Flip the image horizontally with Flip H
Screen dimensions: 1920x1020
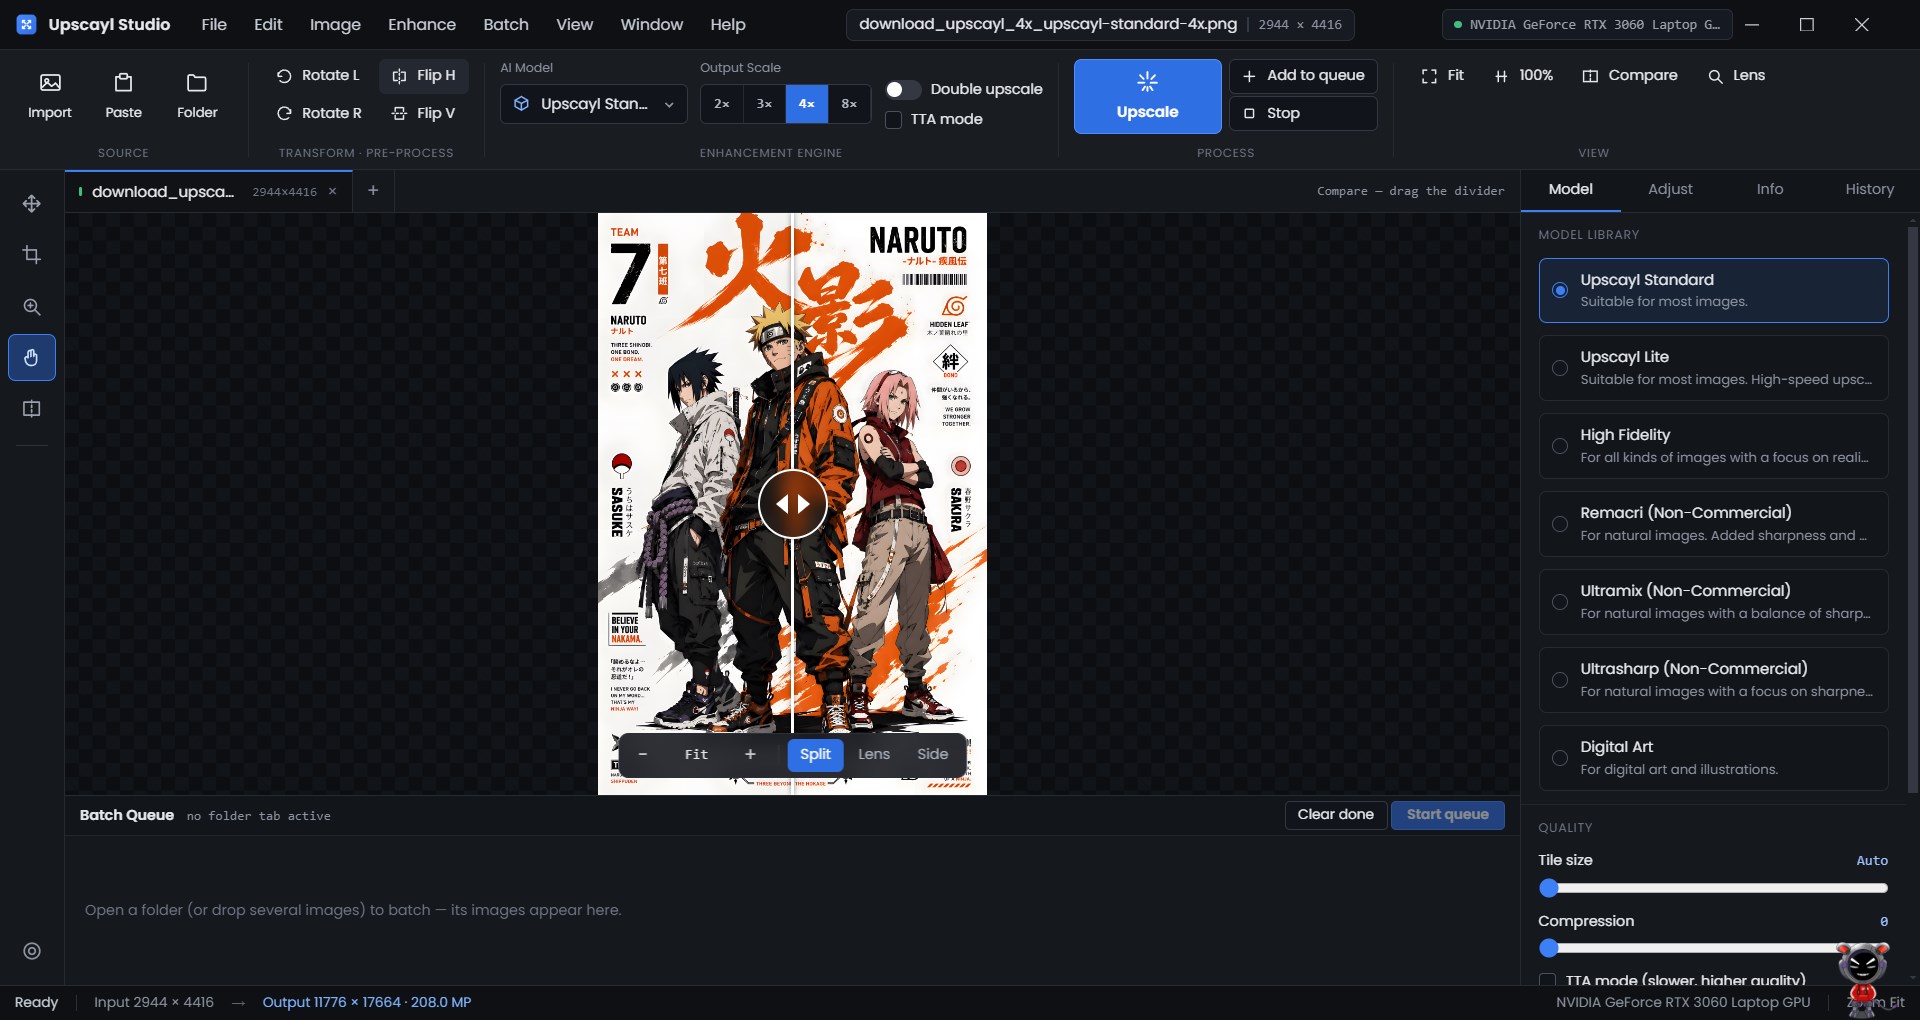pos(424,75)
